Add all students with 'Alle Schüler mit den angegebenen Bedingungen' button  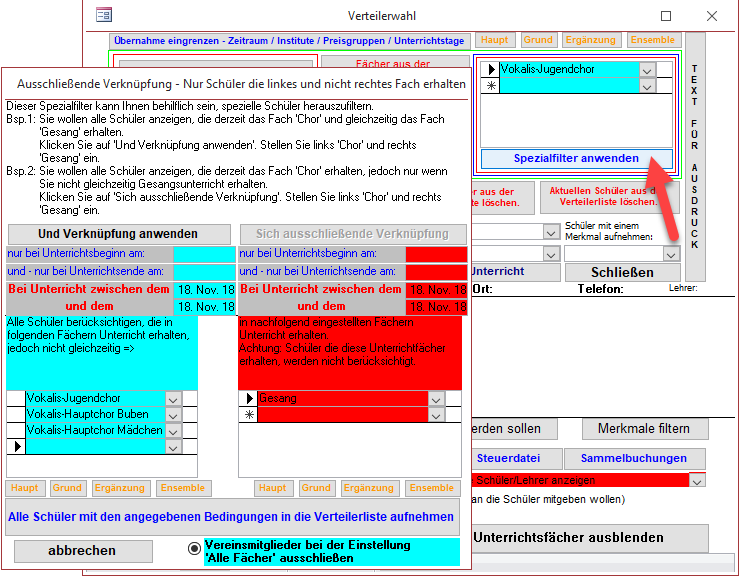pos(232,517)
